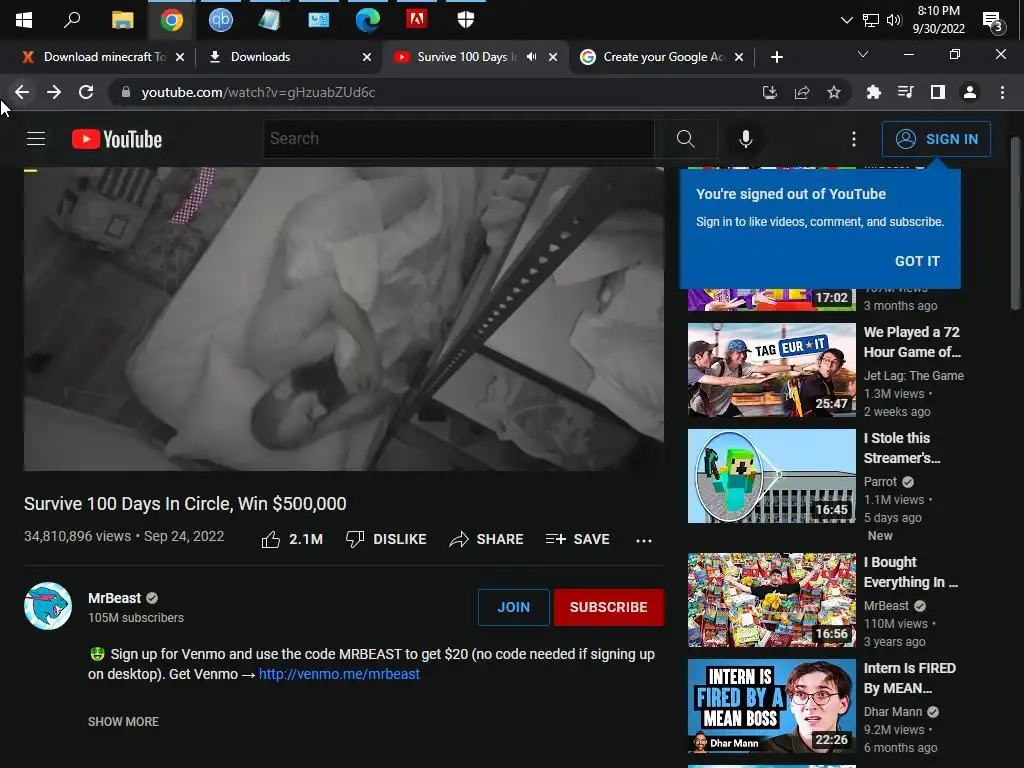Open Adobe application from taskbar
The height and width of the screenshot is (768, 1024).
417,20
